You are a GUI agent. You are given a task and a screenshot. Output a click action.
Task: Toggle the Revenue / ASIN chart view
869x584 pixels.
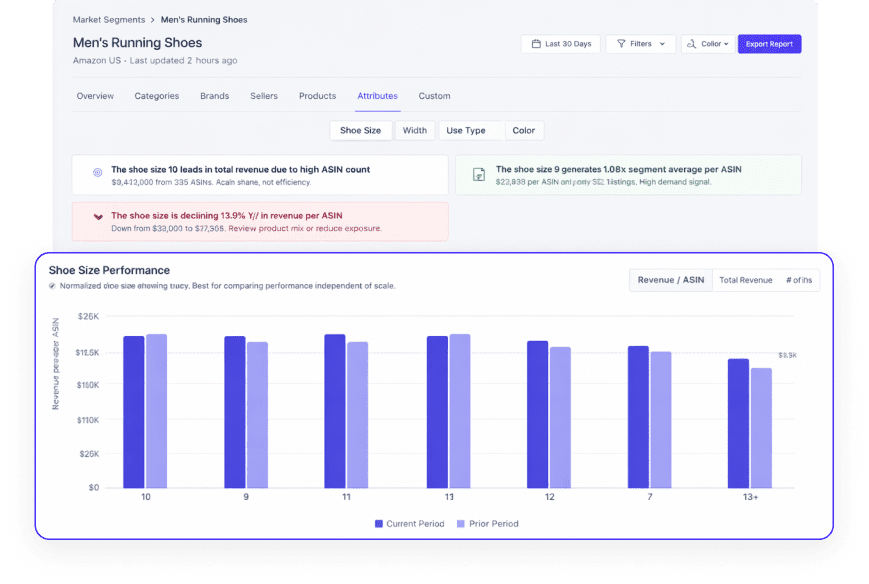point(670,280)
